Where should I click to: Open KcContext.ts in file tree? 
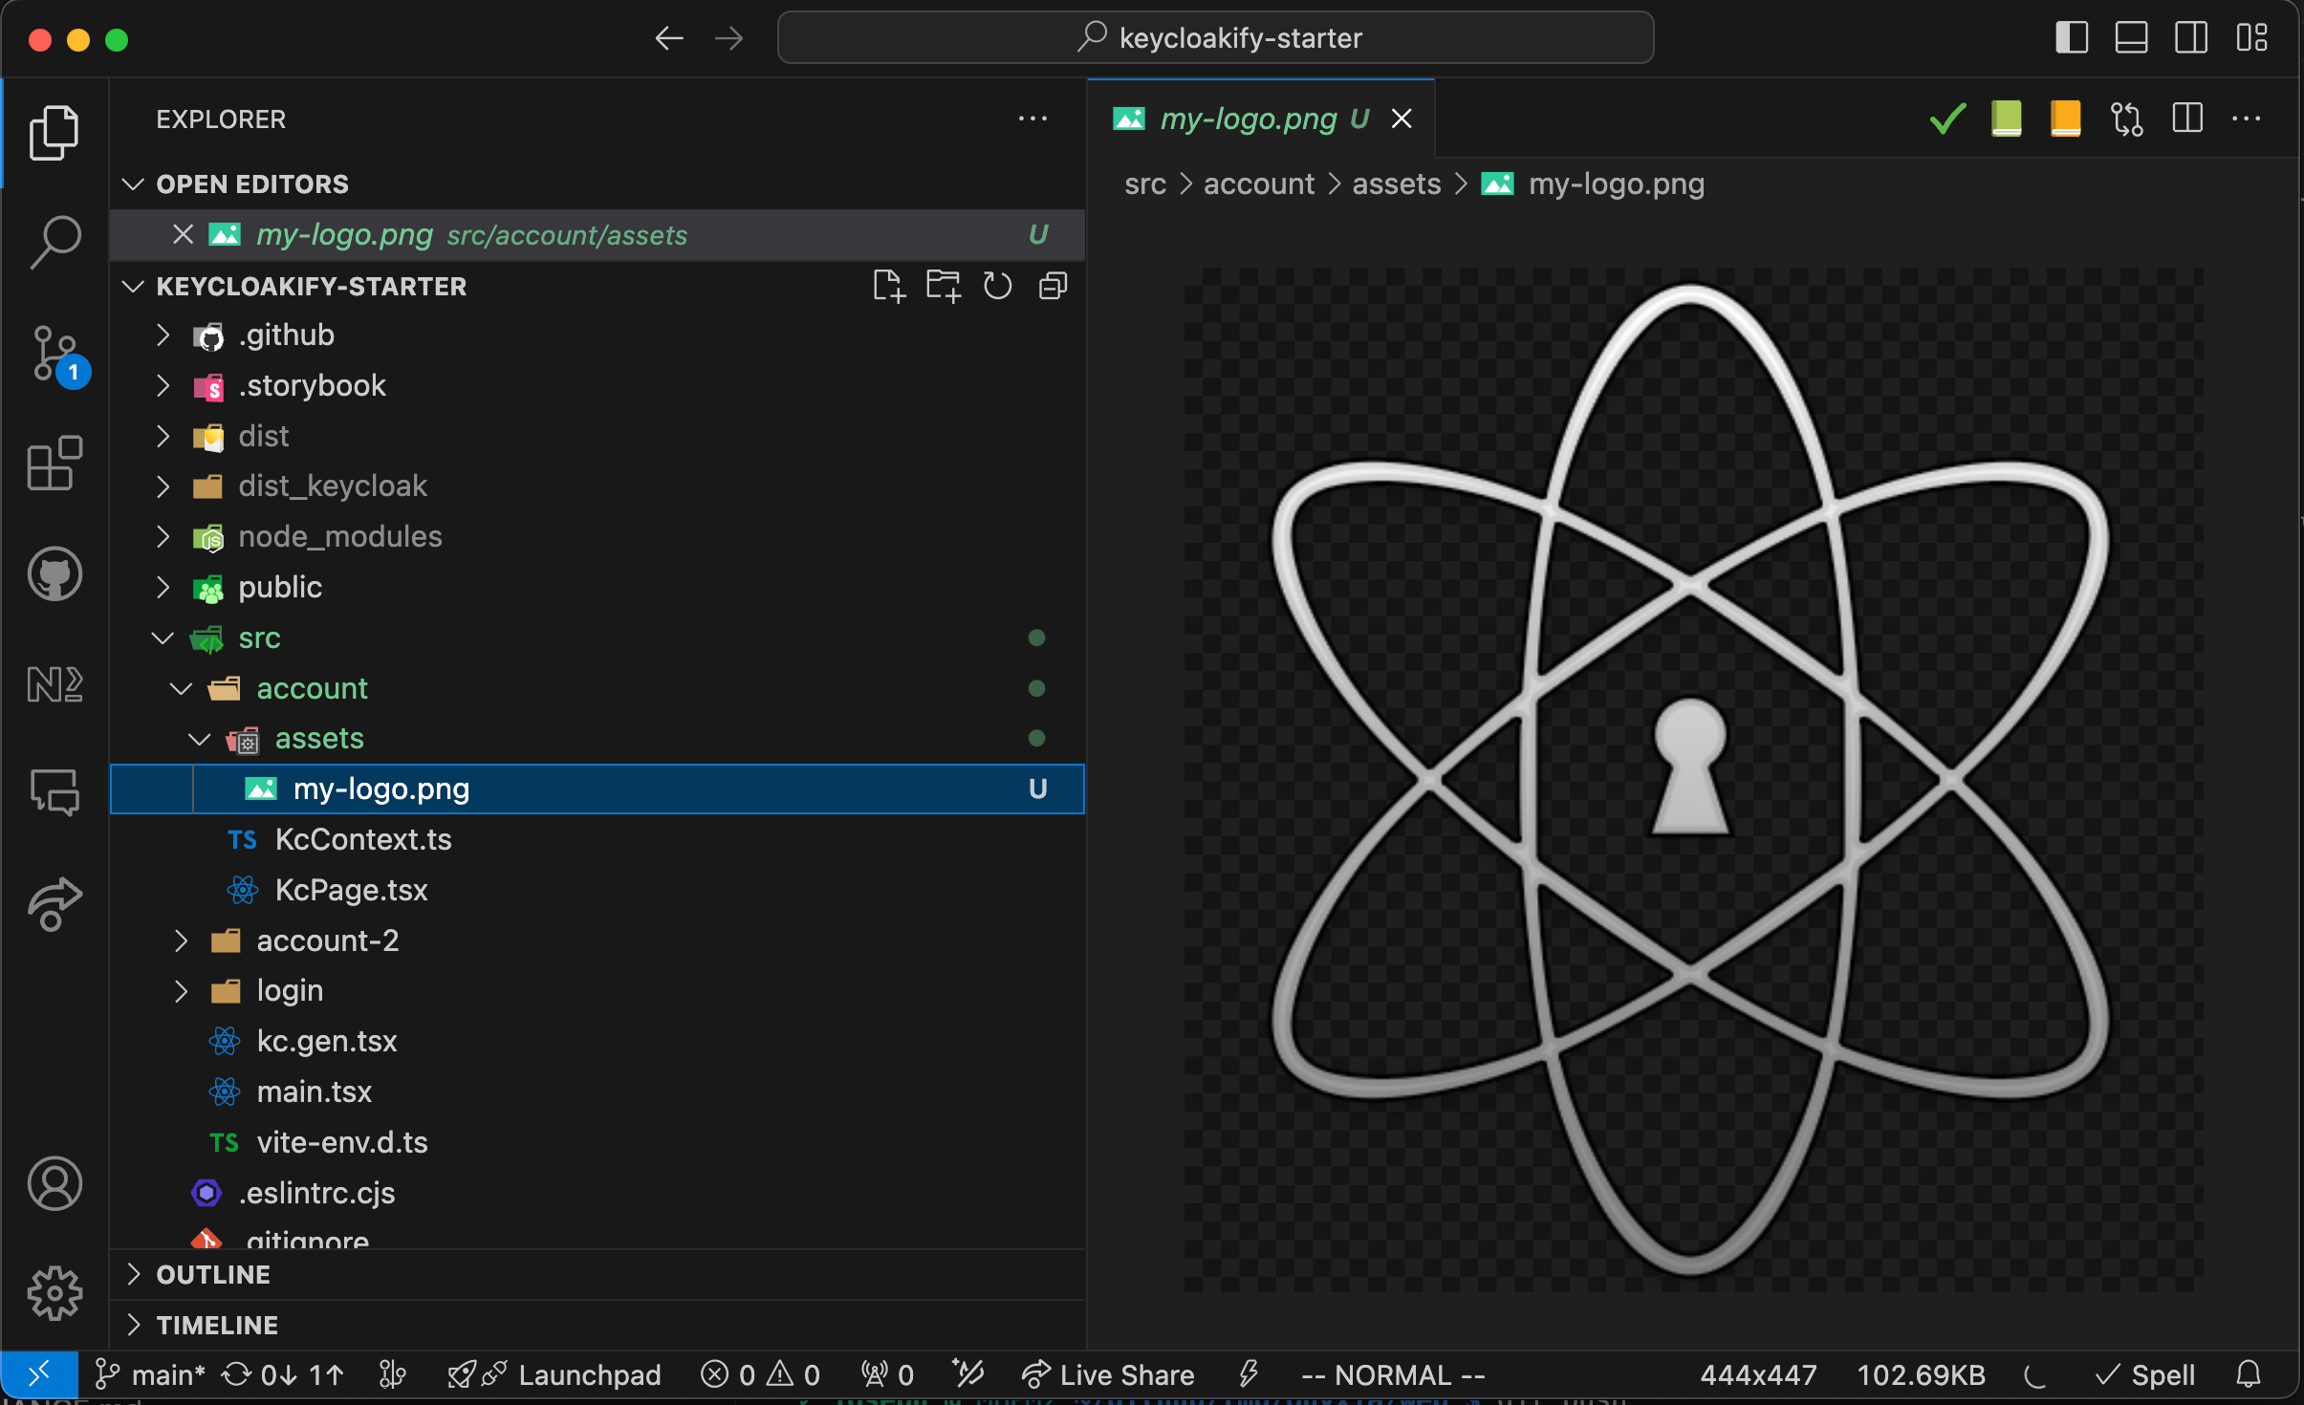pos(363,840)
